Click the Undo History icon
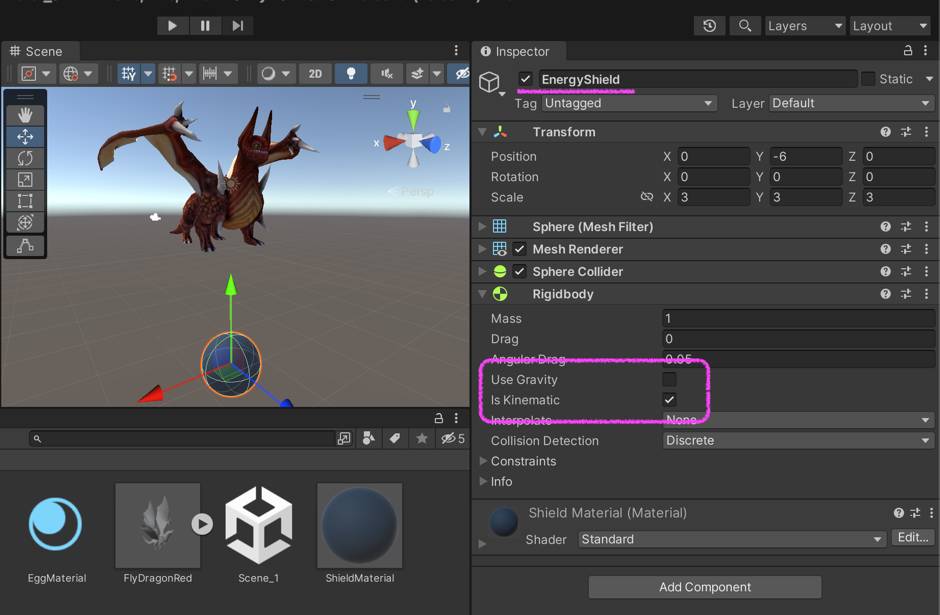The width and height of the screenshot is (940, 615). pyautogui.click(x=709, y=26)
